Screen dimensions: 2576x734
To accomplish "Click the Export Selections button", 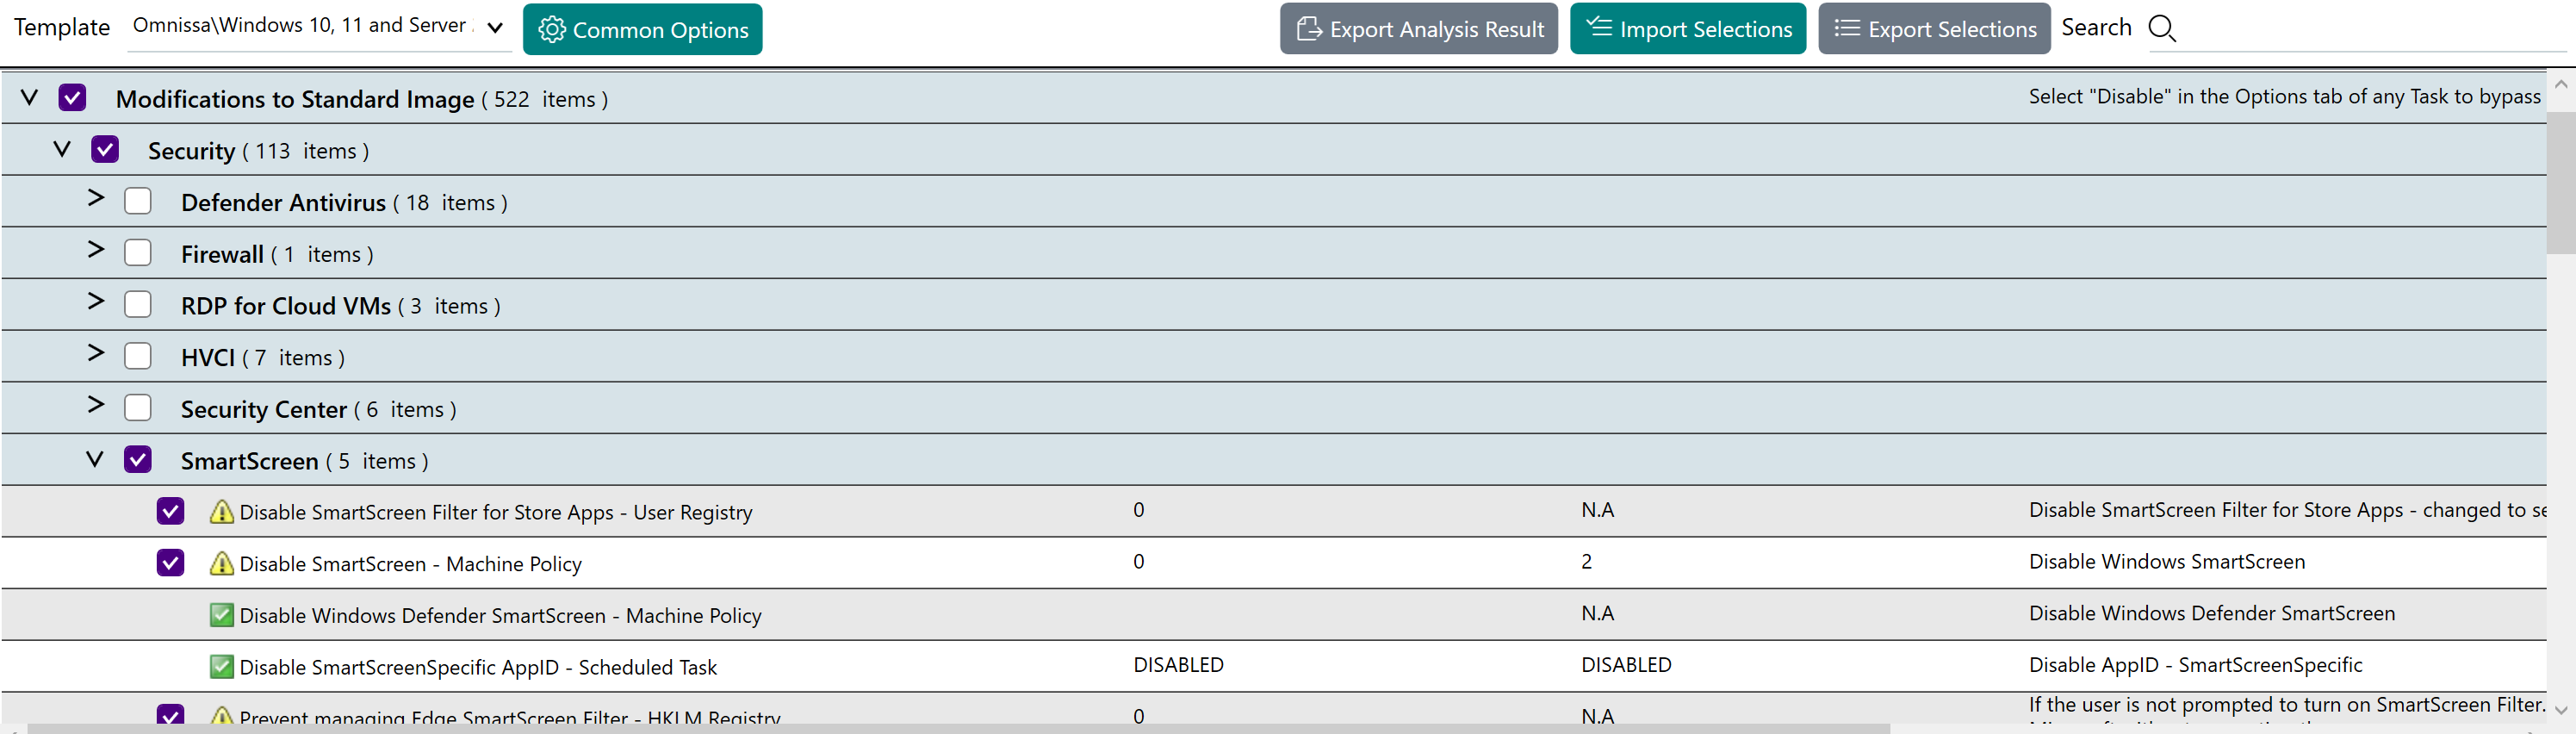I will pos(1934,28).
